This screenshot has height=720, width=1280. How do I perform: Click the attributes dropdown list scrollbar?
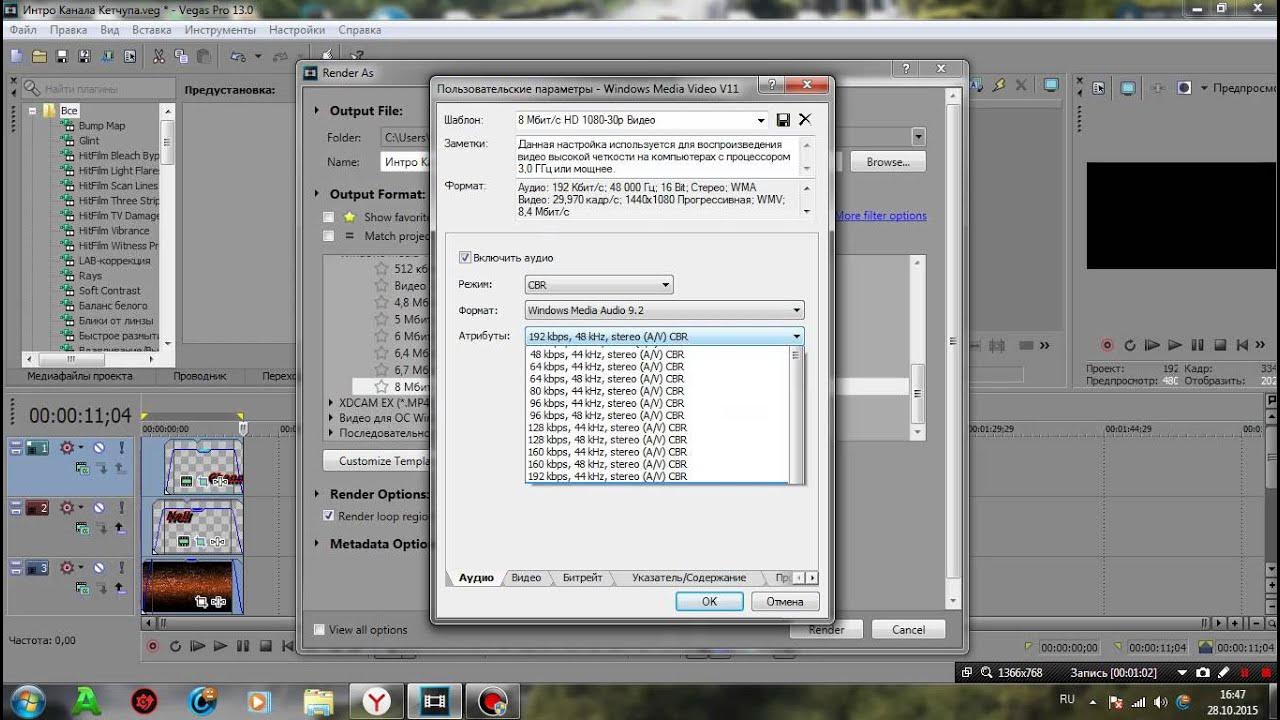tap(796, 415)
